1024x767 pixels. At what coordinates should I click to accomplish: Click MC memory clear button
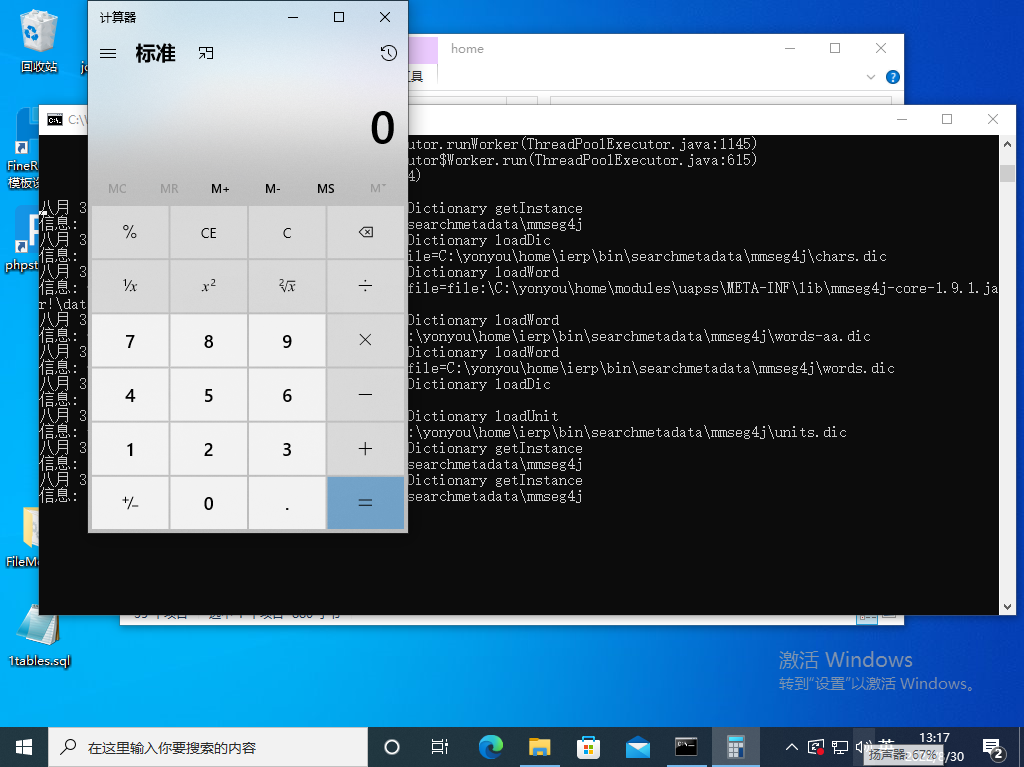[x=117, y=189]
